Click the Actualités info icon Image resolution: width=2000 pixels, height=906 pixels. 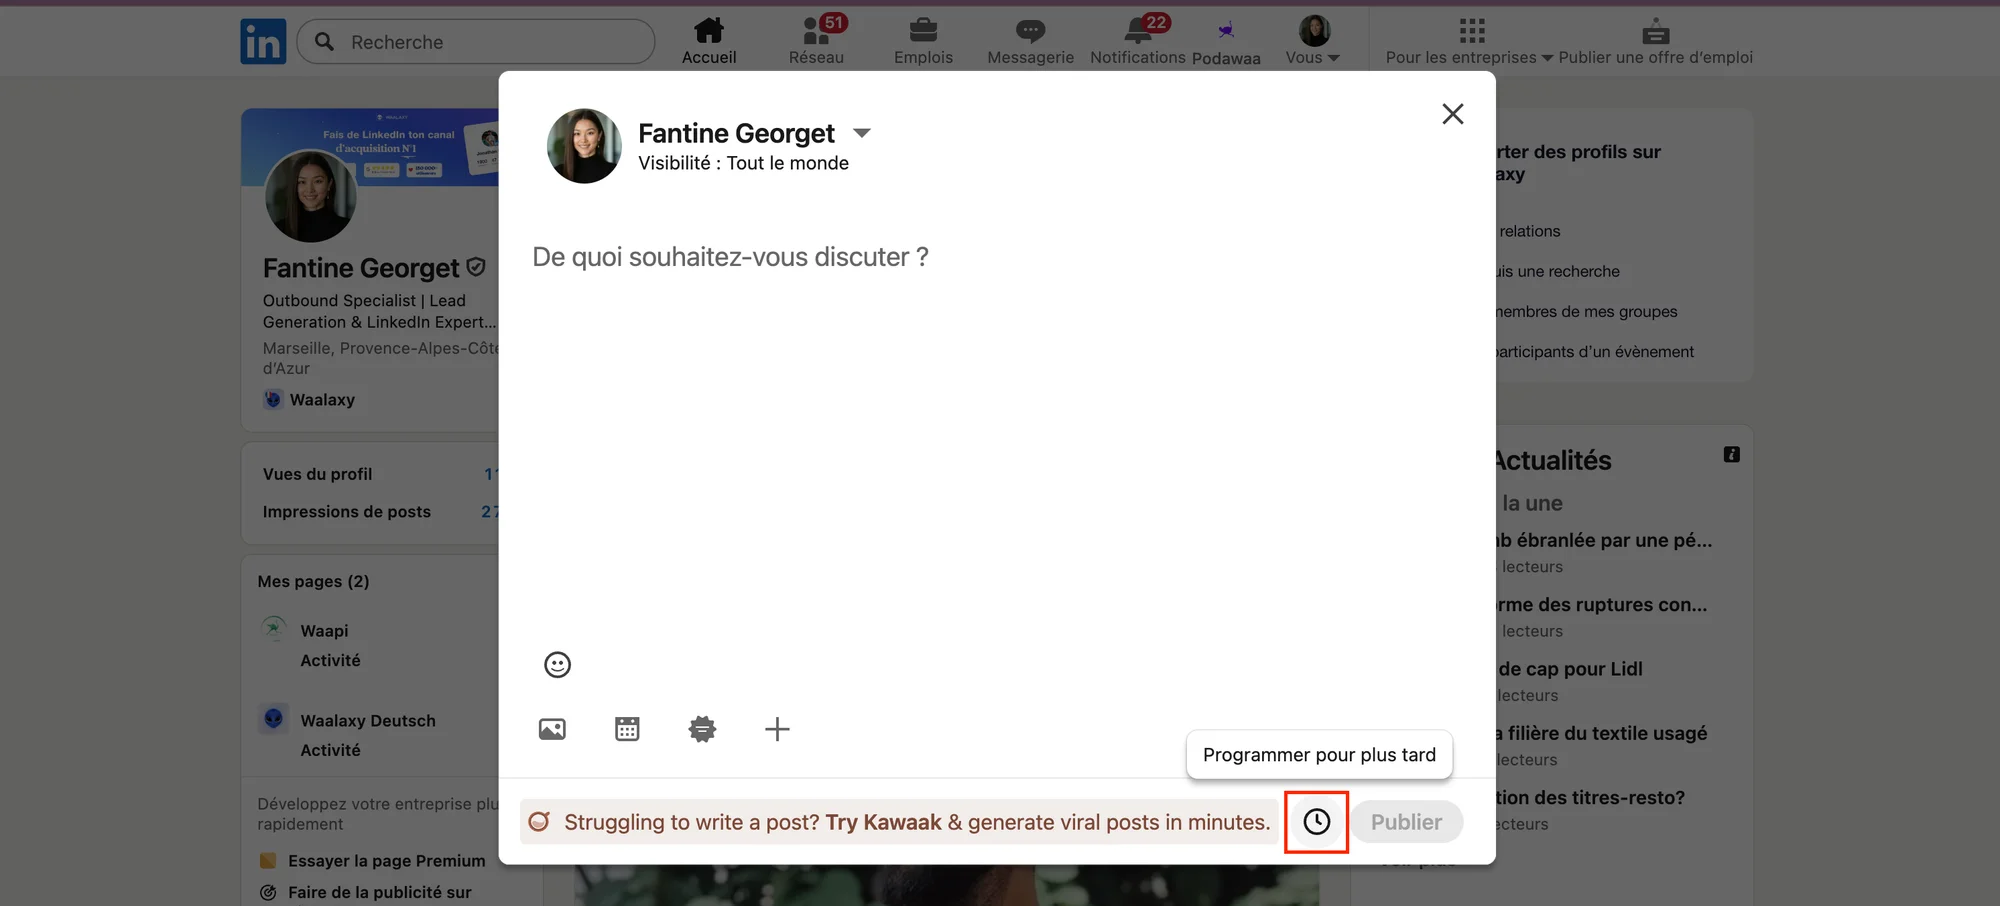pyautogui.click(x=1732, y=455)
